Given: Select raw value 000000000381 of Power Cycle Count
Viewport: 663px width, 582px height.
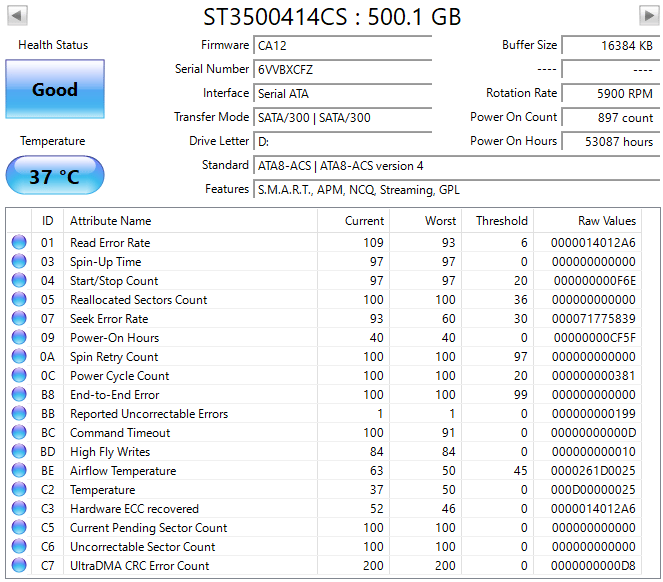Looking at the screenshot, I should click(x=593, y=376).
